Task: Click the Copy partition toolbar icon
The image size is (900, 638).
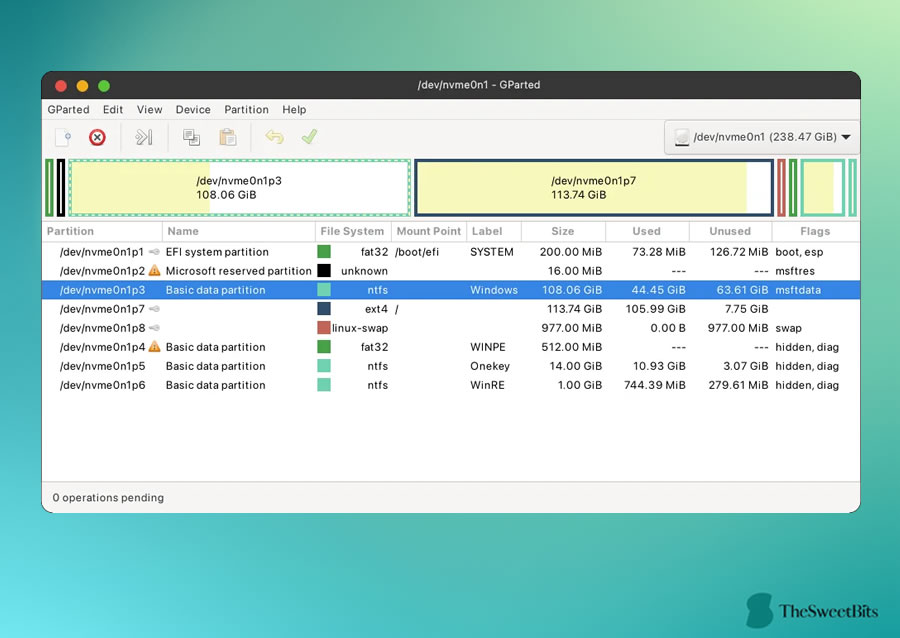Action: click(191, 137)
